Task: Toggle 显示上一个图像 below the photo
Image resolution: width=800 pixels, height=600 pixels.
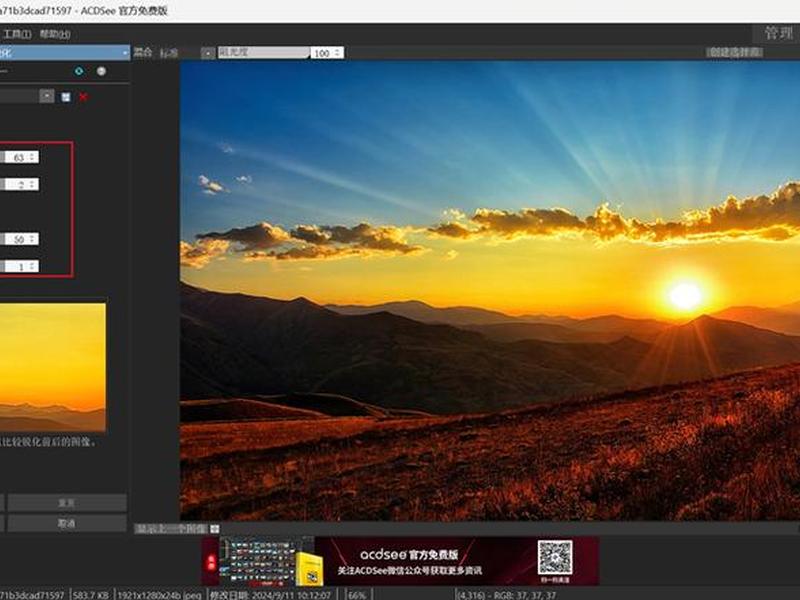Action: pyautogui.click(x=171, y=529)
